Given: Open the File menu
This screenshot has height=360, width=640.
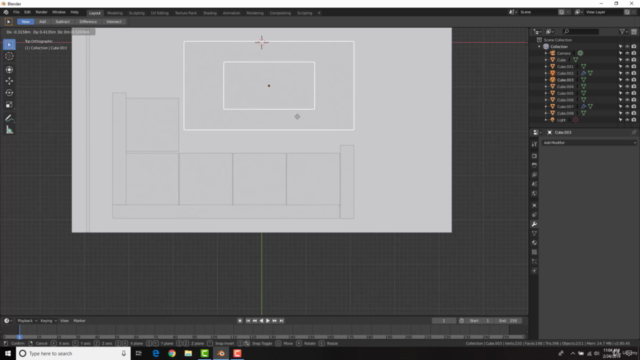Looking at the screenshot, I should (16, 13).
